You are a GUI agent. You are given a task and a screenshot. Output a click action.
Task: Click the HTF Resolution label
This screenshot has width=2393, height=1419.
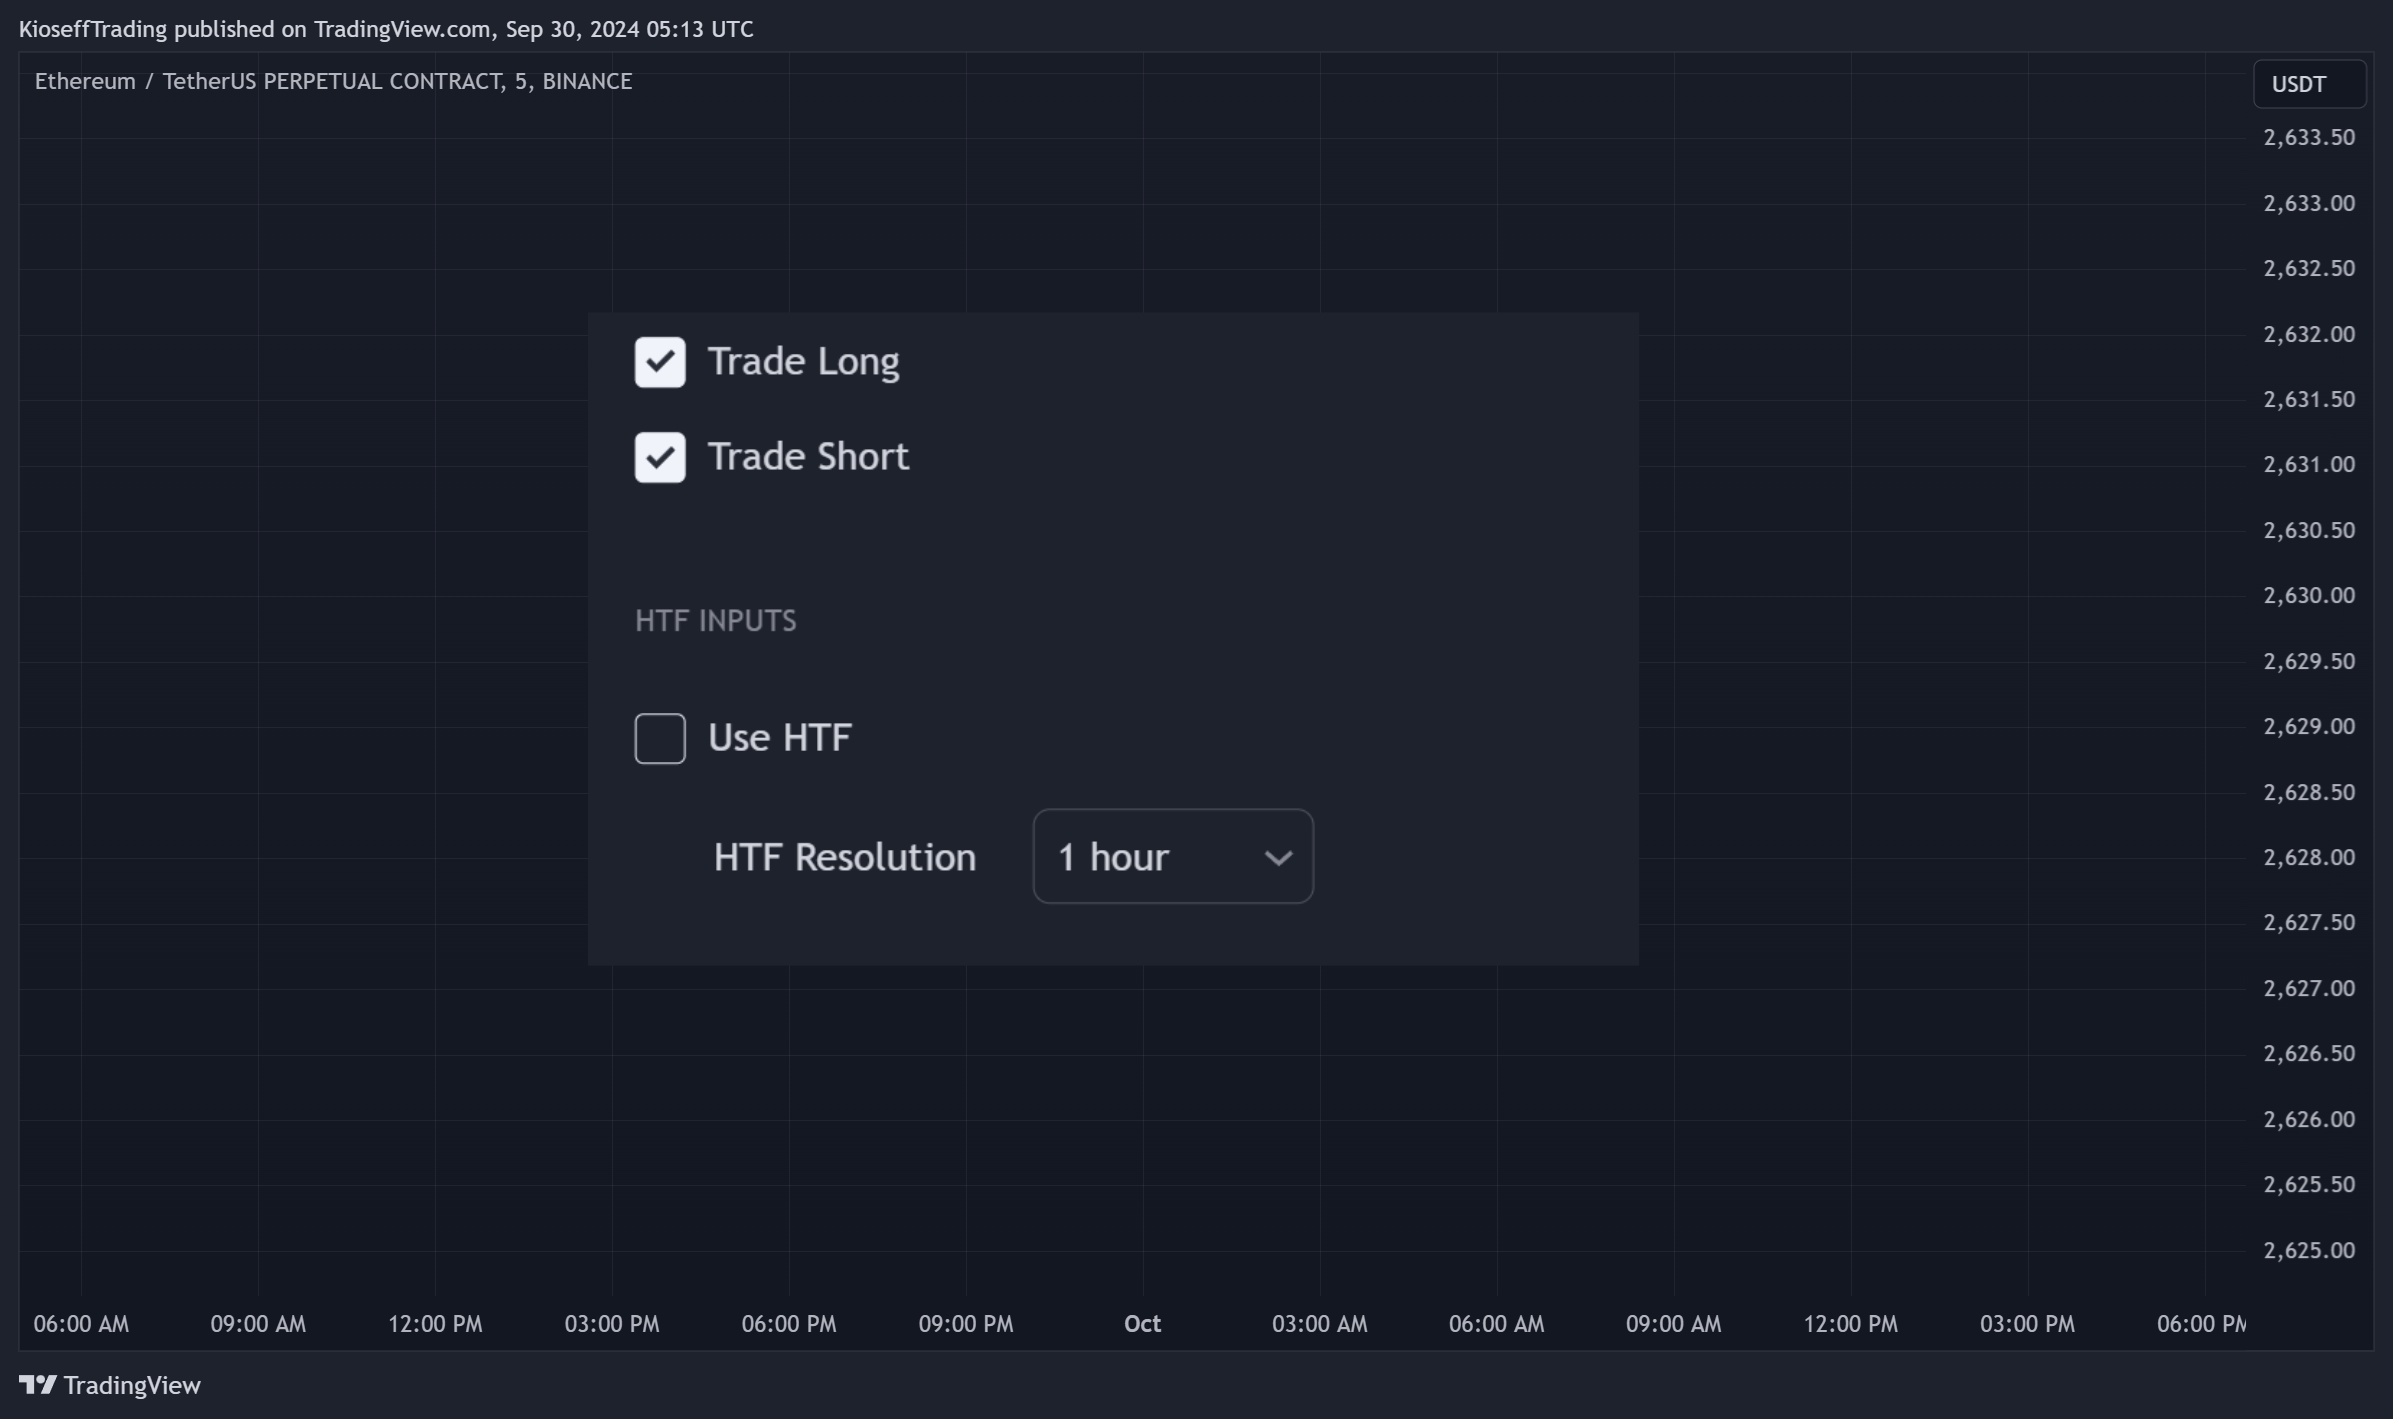(x=845, y=857)
